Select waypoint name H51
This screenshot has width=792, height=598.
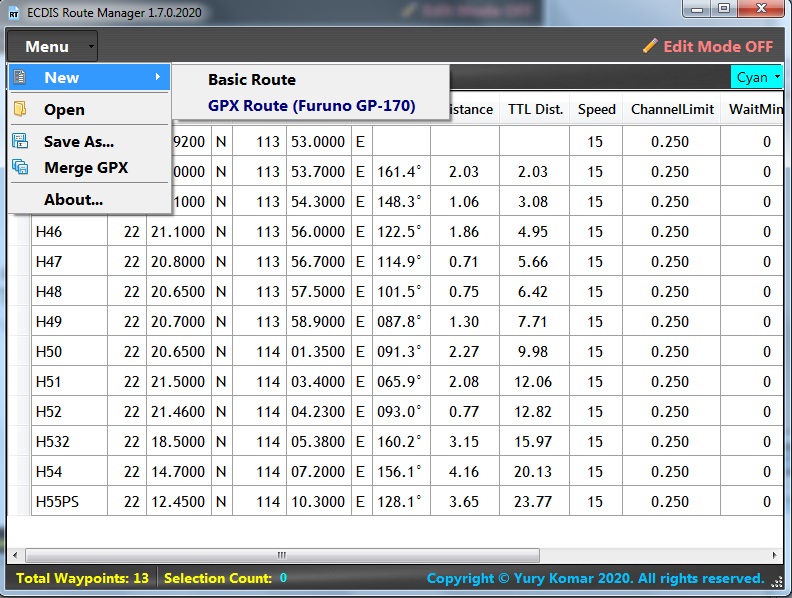[69, 381]
